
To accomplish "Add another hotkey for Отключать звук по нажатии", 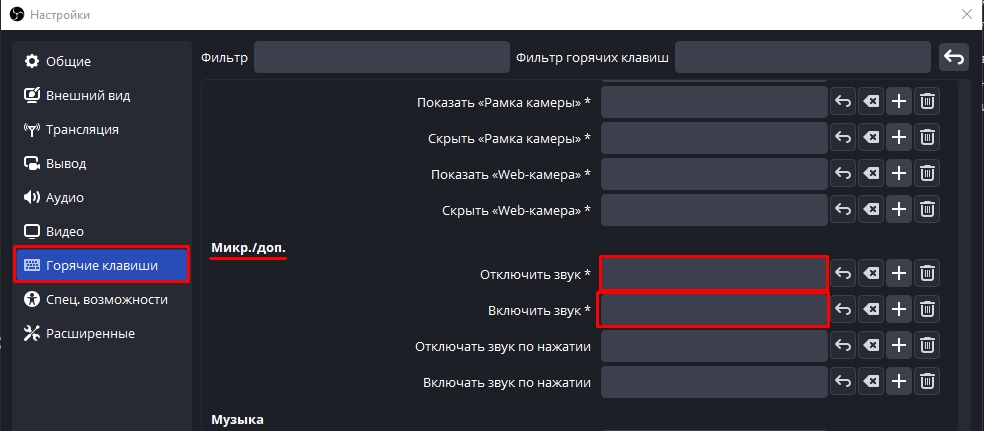I will click(899, 345).
